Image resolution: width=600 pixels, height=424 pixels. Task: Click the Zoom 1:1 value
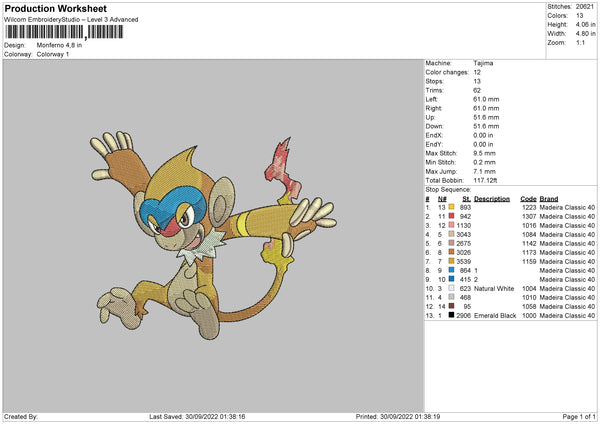click(581, 44)
